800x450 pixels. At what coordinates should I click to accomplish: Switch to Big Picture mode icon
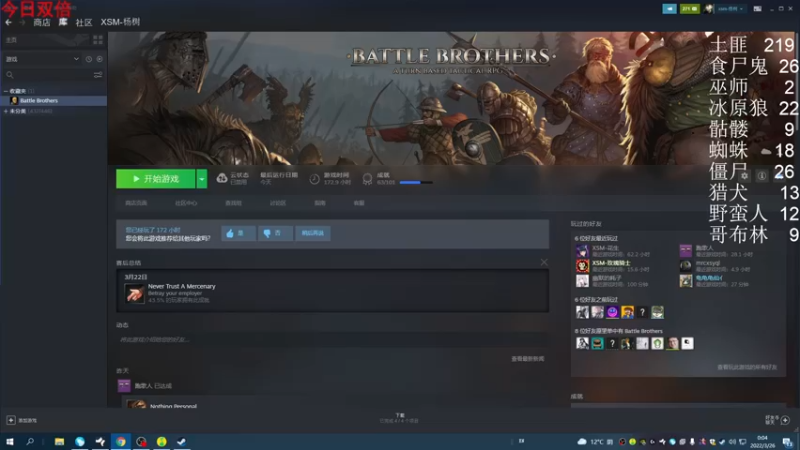click(758, 9)
